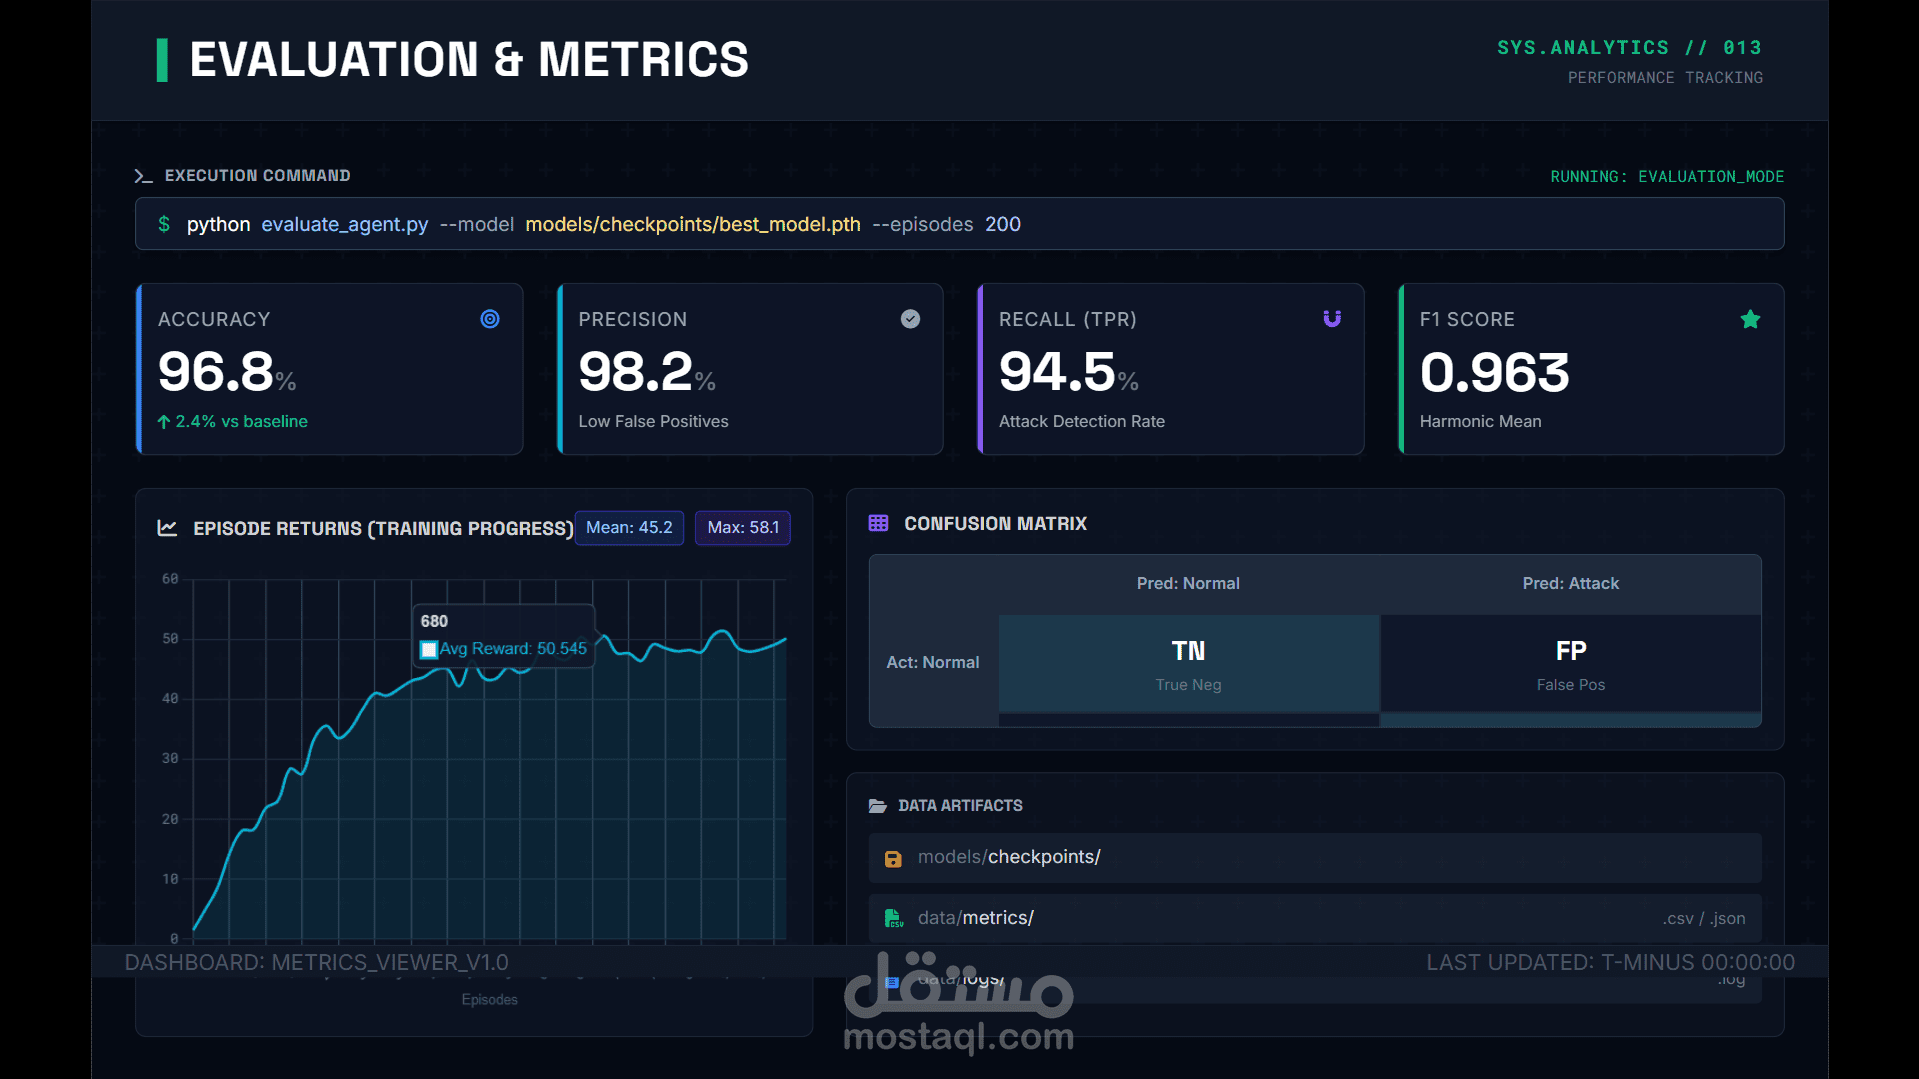Viewport: 1919px width, 1079px height.
Task: Click the Pred: Normal column header
Action: tap(1188, 584)
